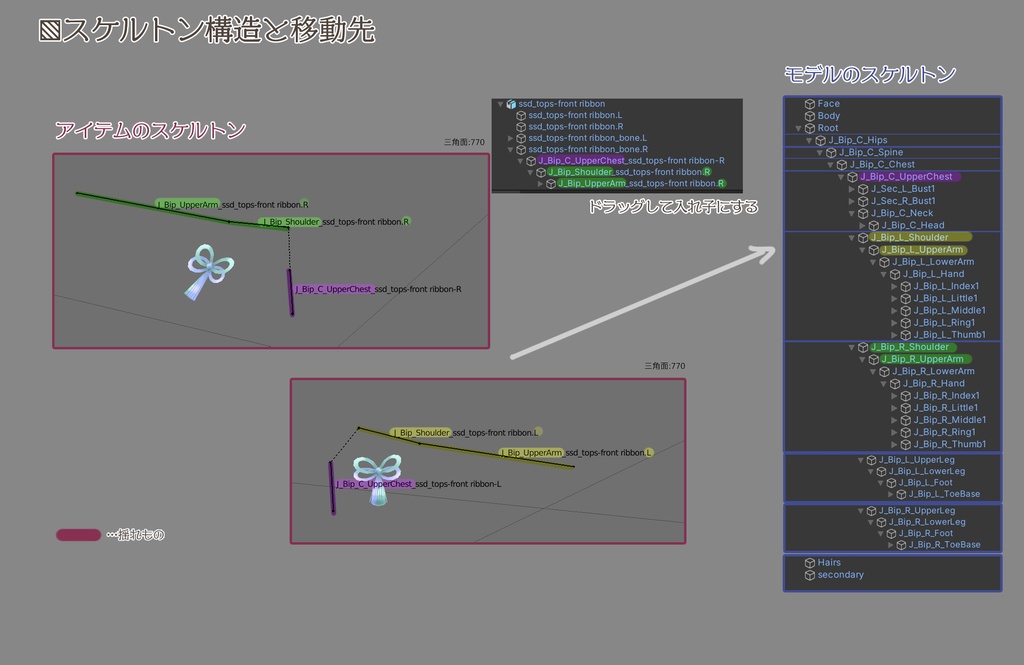This screenshot has width=1024, height=665.
Task: Select the J_Bip_UpperArm_ssd_tops-front ribbon.R row label
Action: 641,184
